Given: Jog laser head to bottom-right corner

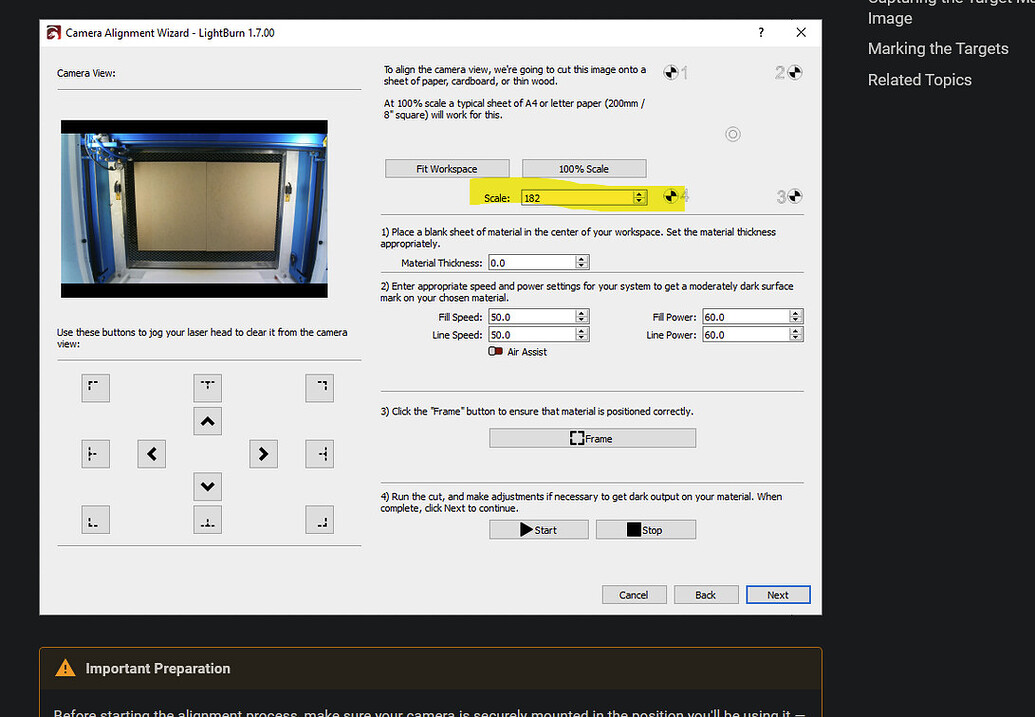Looking at the screenshot, I should [x=319, y=520].
